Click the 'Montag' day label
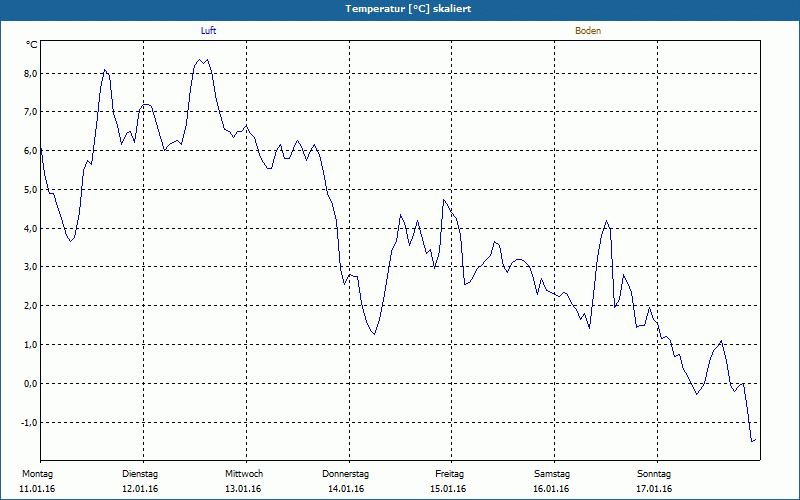The height and width of the screenshot is (500, 800). [x=37, y=474]
